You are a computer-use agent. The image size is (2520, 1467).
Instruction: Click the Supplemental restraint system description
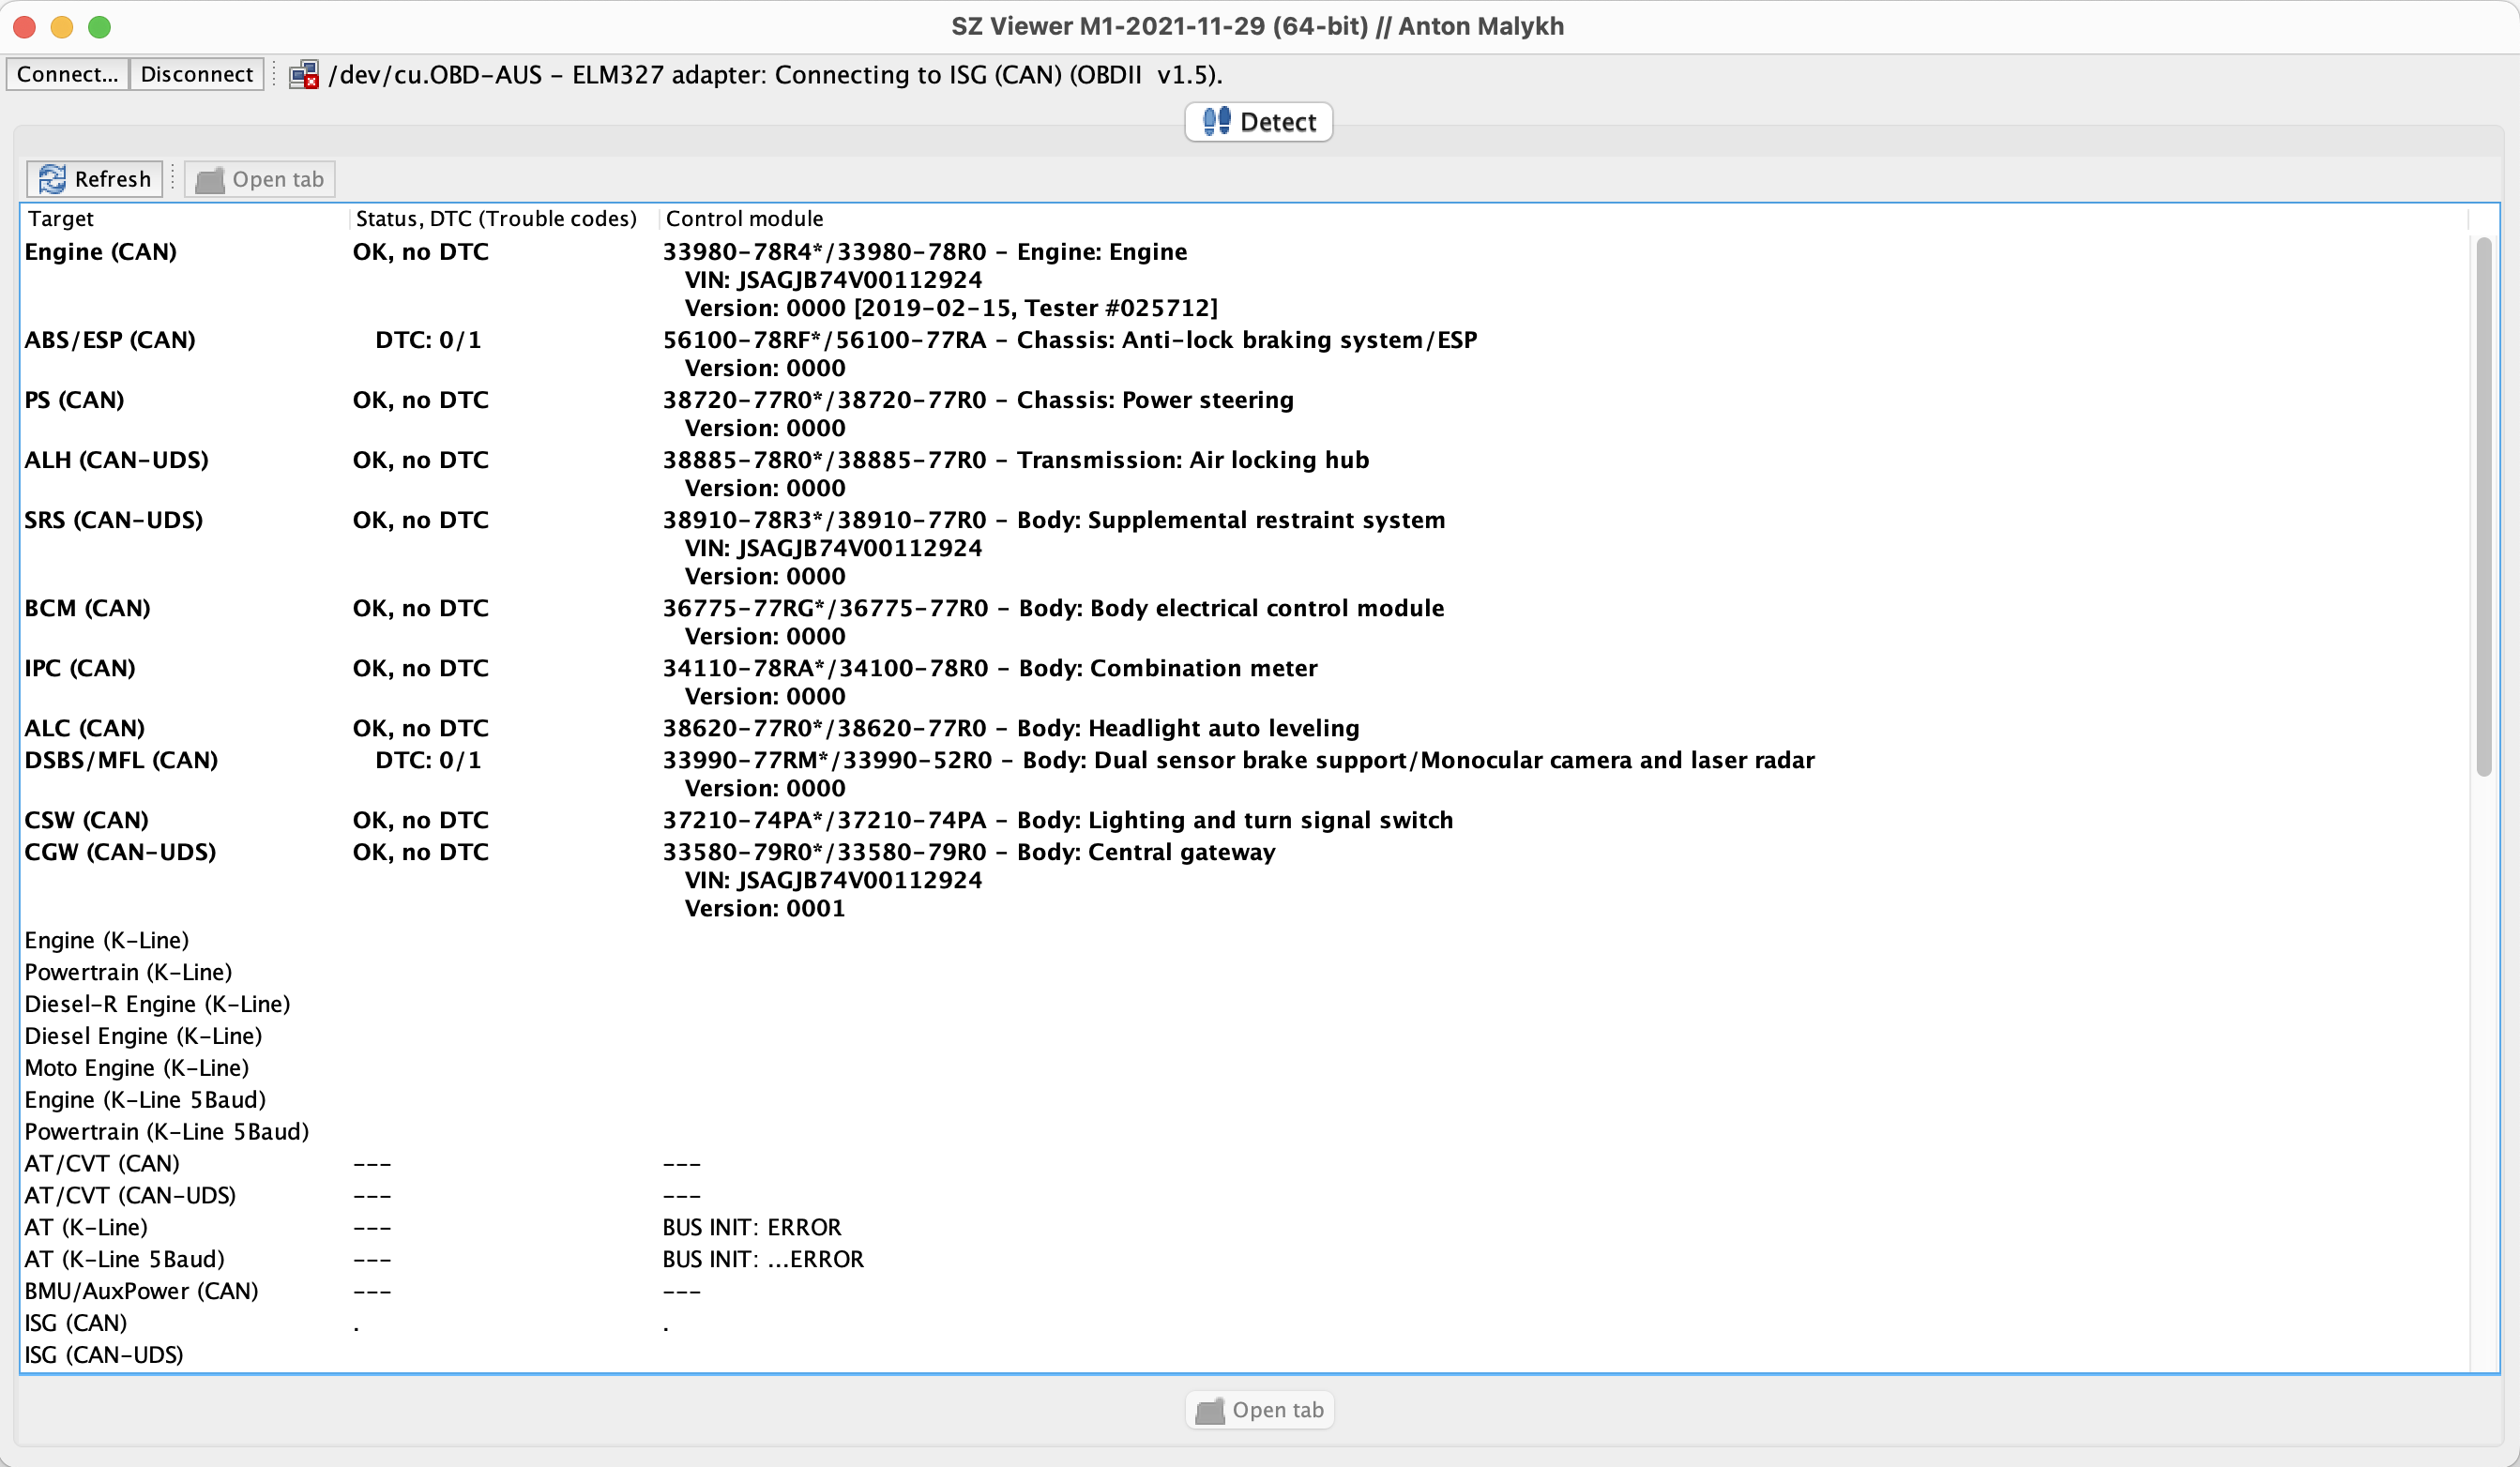coord(1054,520)
